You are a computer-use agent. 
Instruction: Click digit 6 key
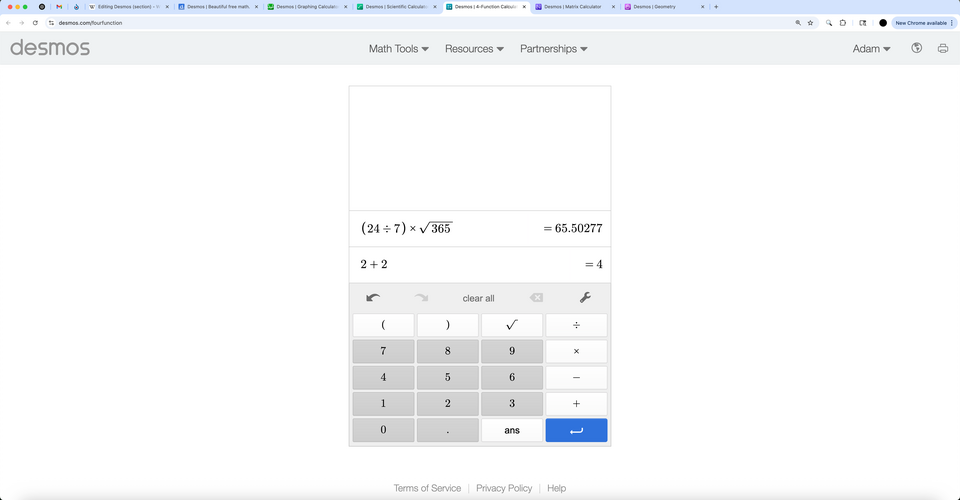tap(512, 378)
